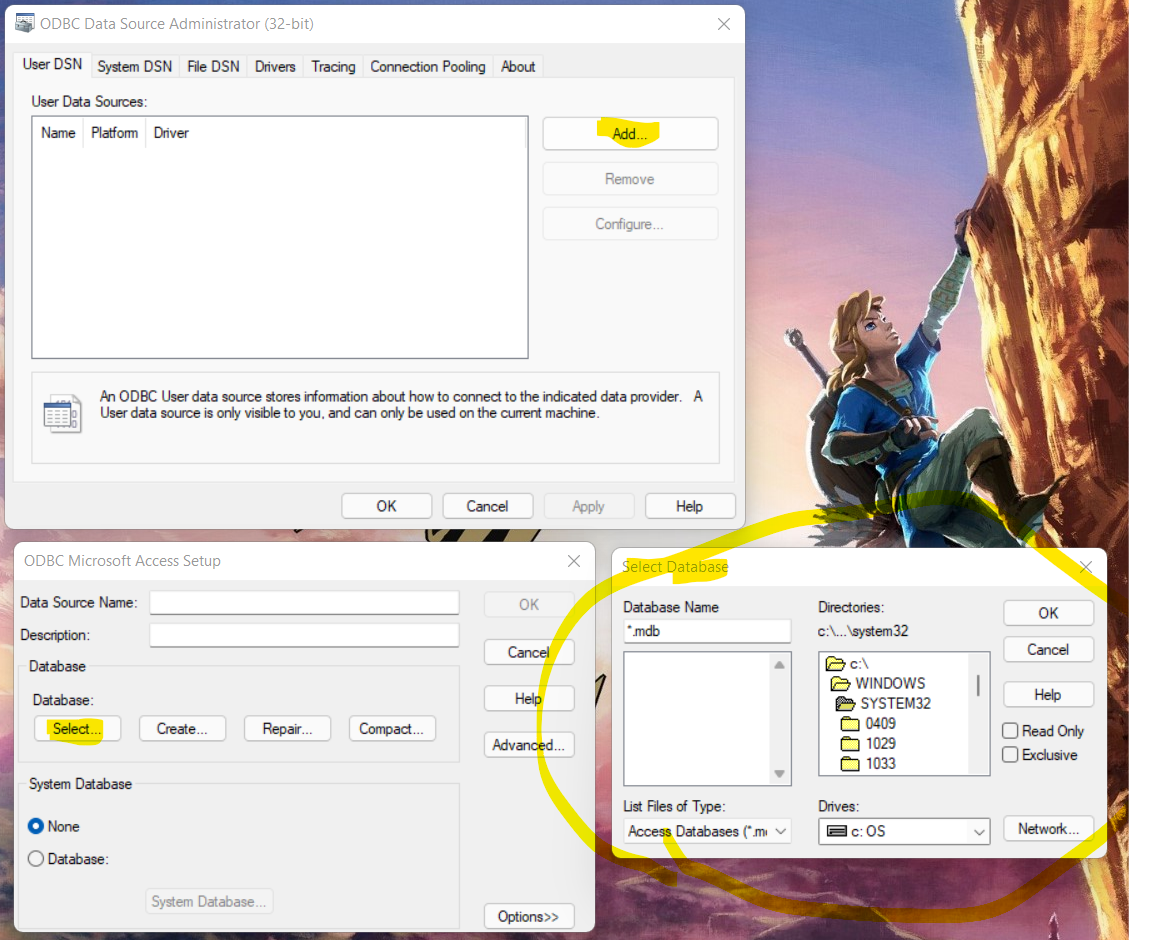Click Select to choose a database
Image resolution: width=1158 pixels, height=940 pixels.
pos(77,729)
